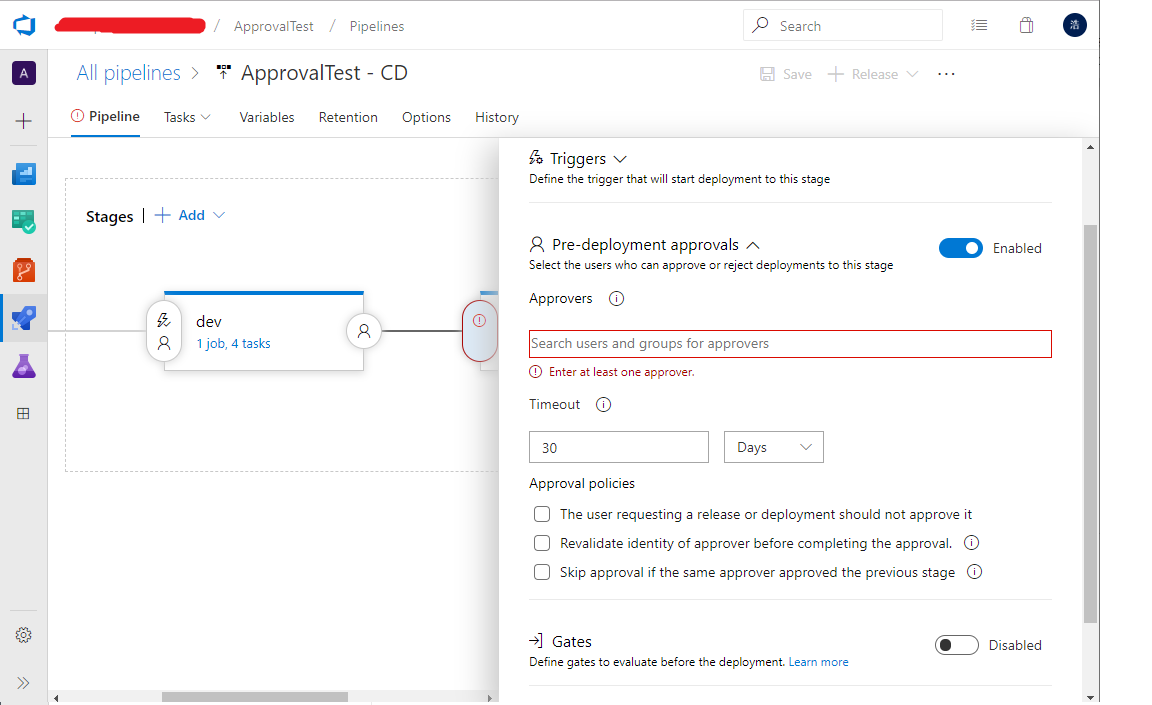Screen dimensions: 1152x705
Task: Open post-deployment conditions on dev stage
Action: pos(364,331)
